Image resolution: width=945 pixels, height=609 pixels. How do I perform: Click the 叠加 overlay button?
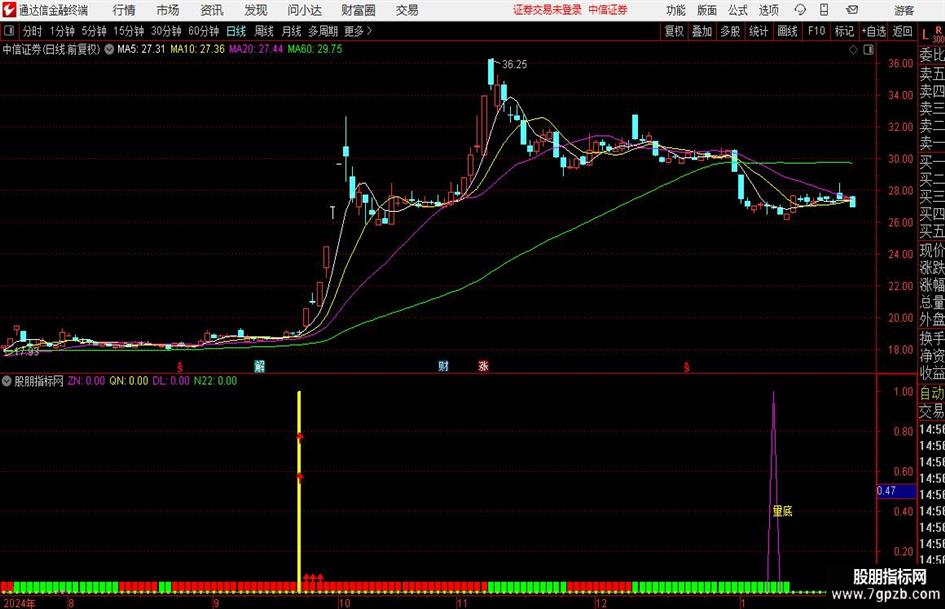702,31
